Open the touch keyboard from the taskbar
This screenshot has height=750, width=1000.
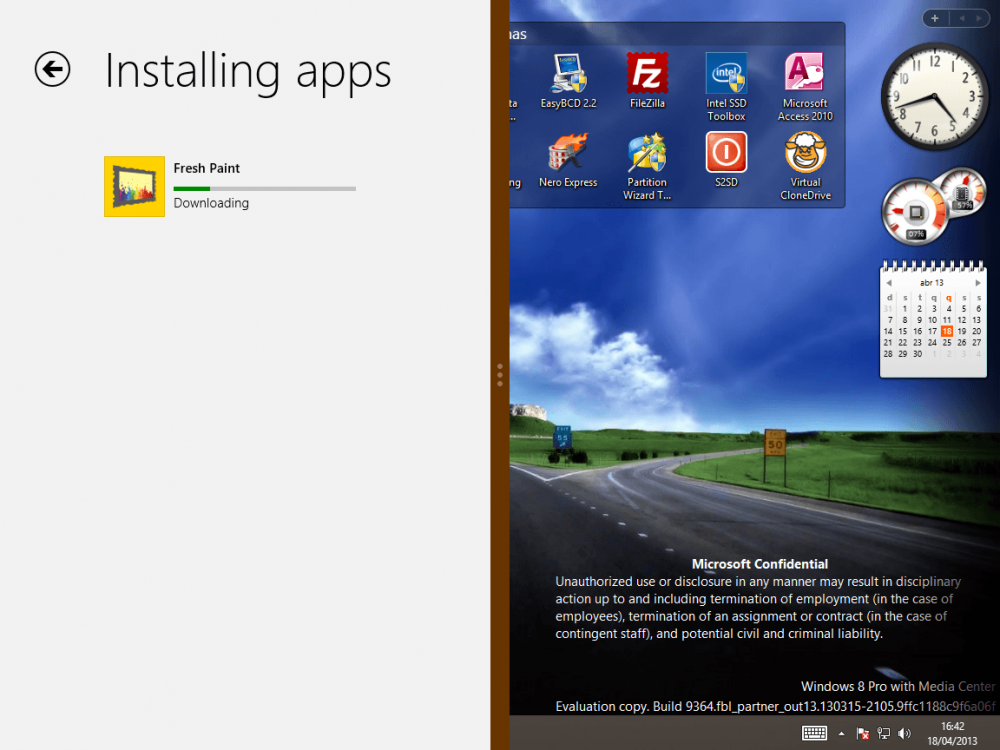coord(814,733)
